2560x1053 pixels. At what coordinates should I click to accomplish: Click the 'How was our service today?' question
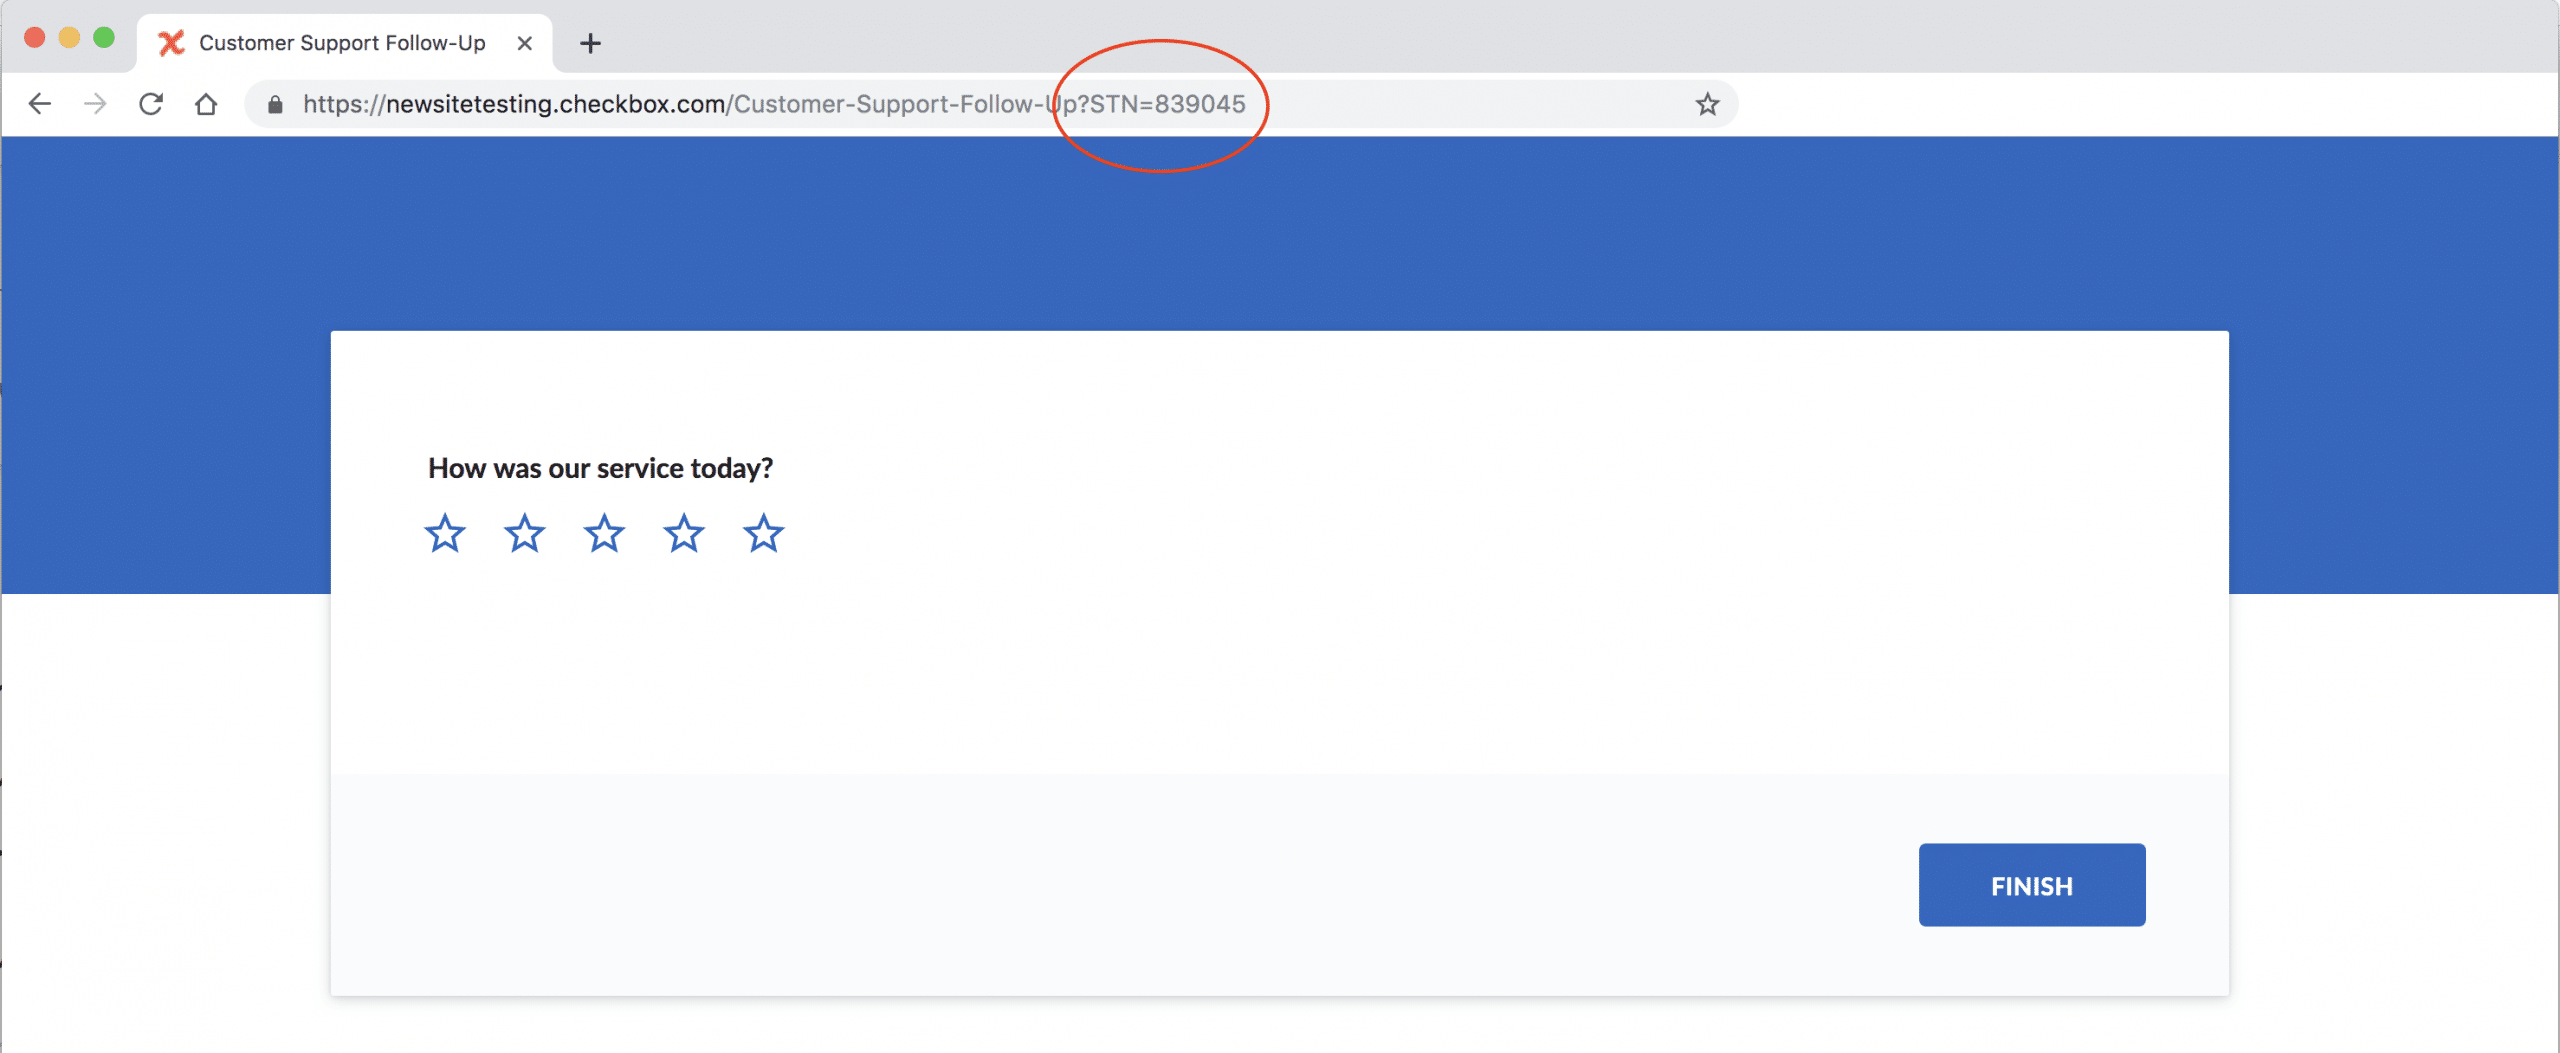coord(601,468)
